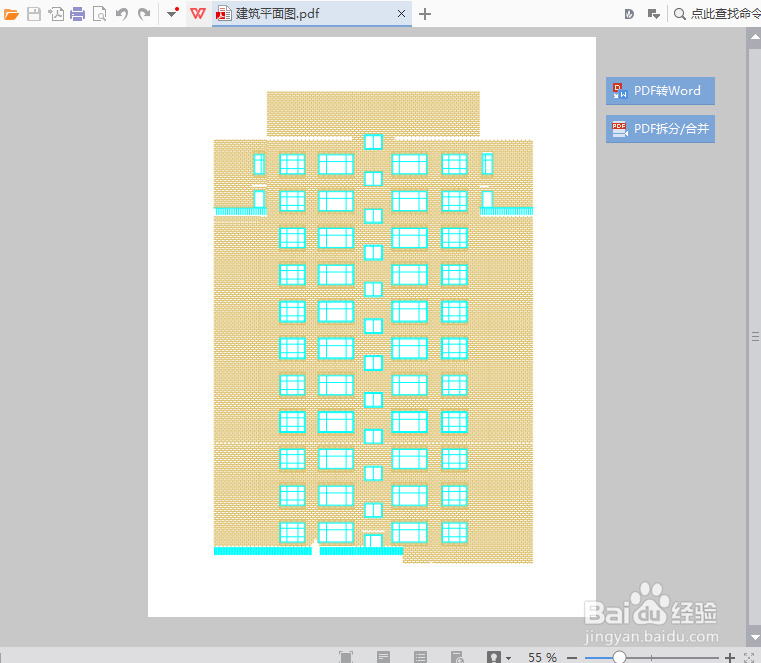Open the feedback message icon dropdown
761x663 pixels.
pos(654,14)
